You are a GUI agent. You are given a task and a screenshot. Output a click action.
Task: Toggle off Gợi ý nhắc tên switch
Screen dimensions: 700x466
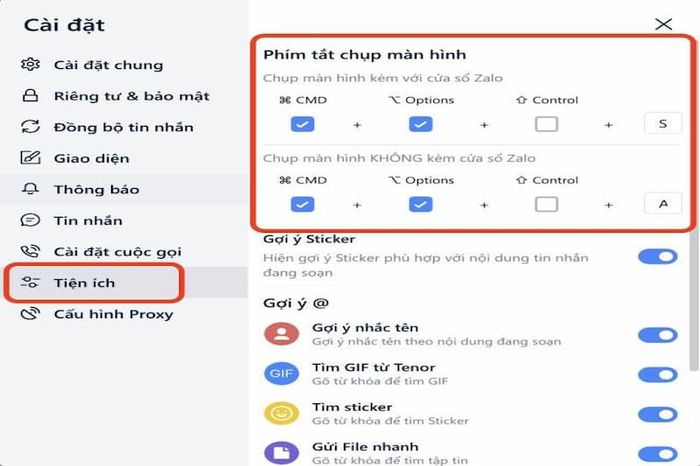pos(658,335)
